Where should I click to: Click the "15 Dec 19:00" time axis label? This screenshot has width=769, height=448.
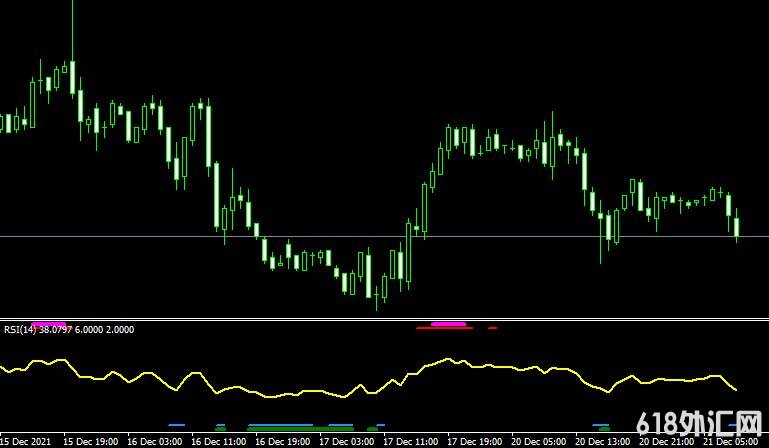click(91, 442)
